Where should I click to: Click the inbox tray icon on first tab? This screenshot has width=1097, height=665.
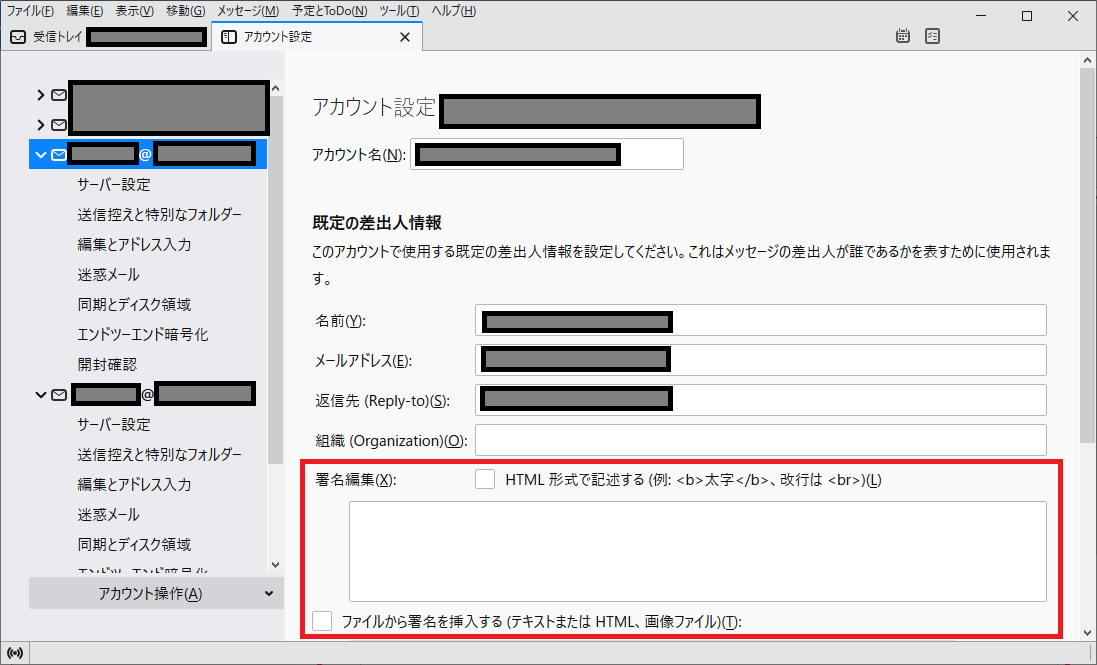[18, 37]
